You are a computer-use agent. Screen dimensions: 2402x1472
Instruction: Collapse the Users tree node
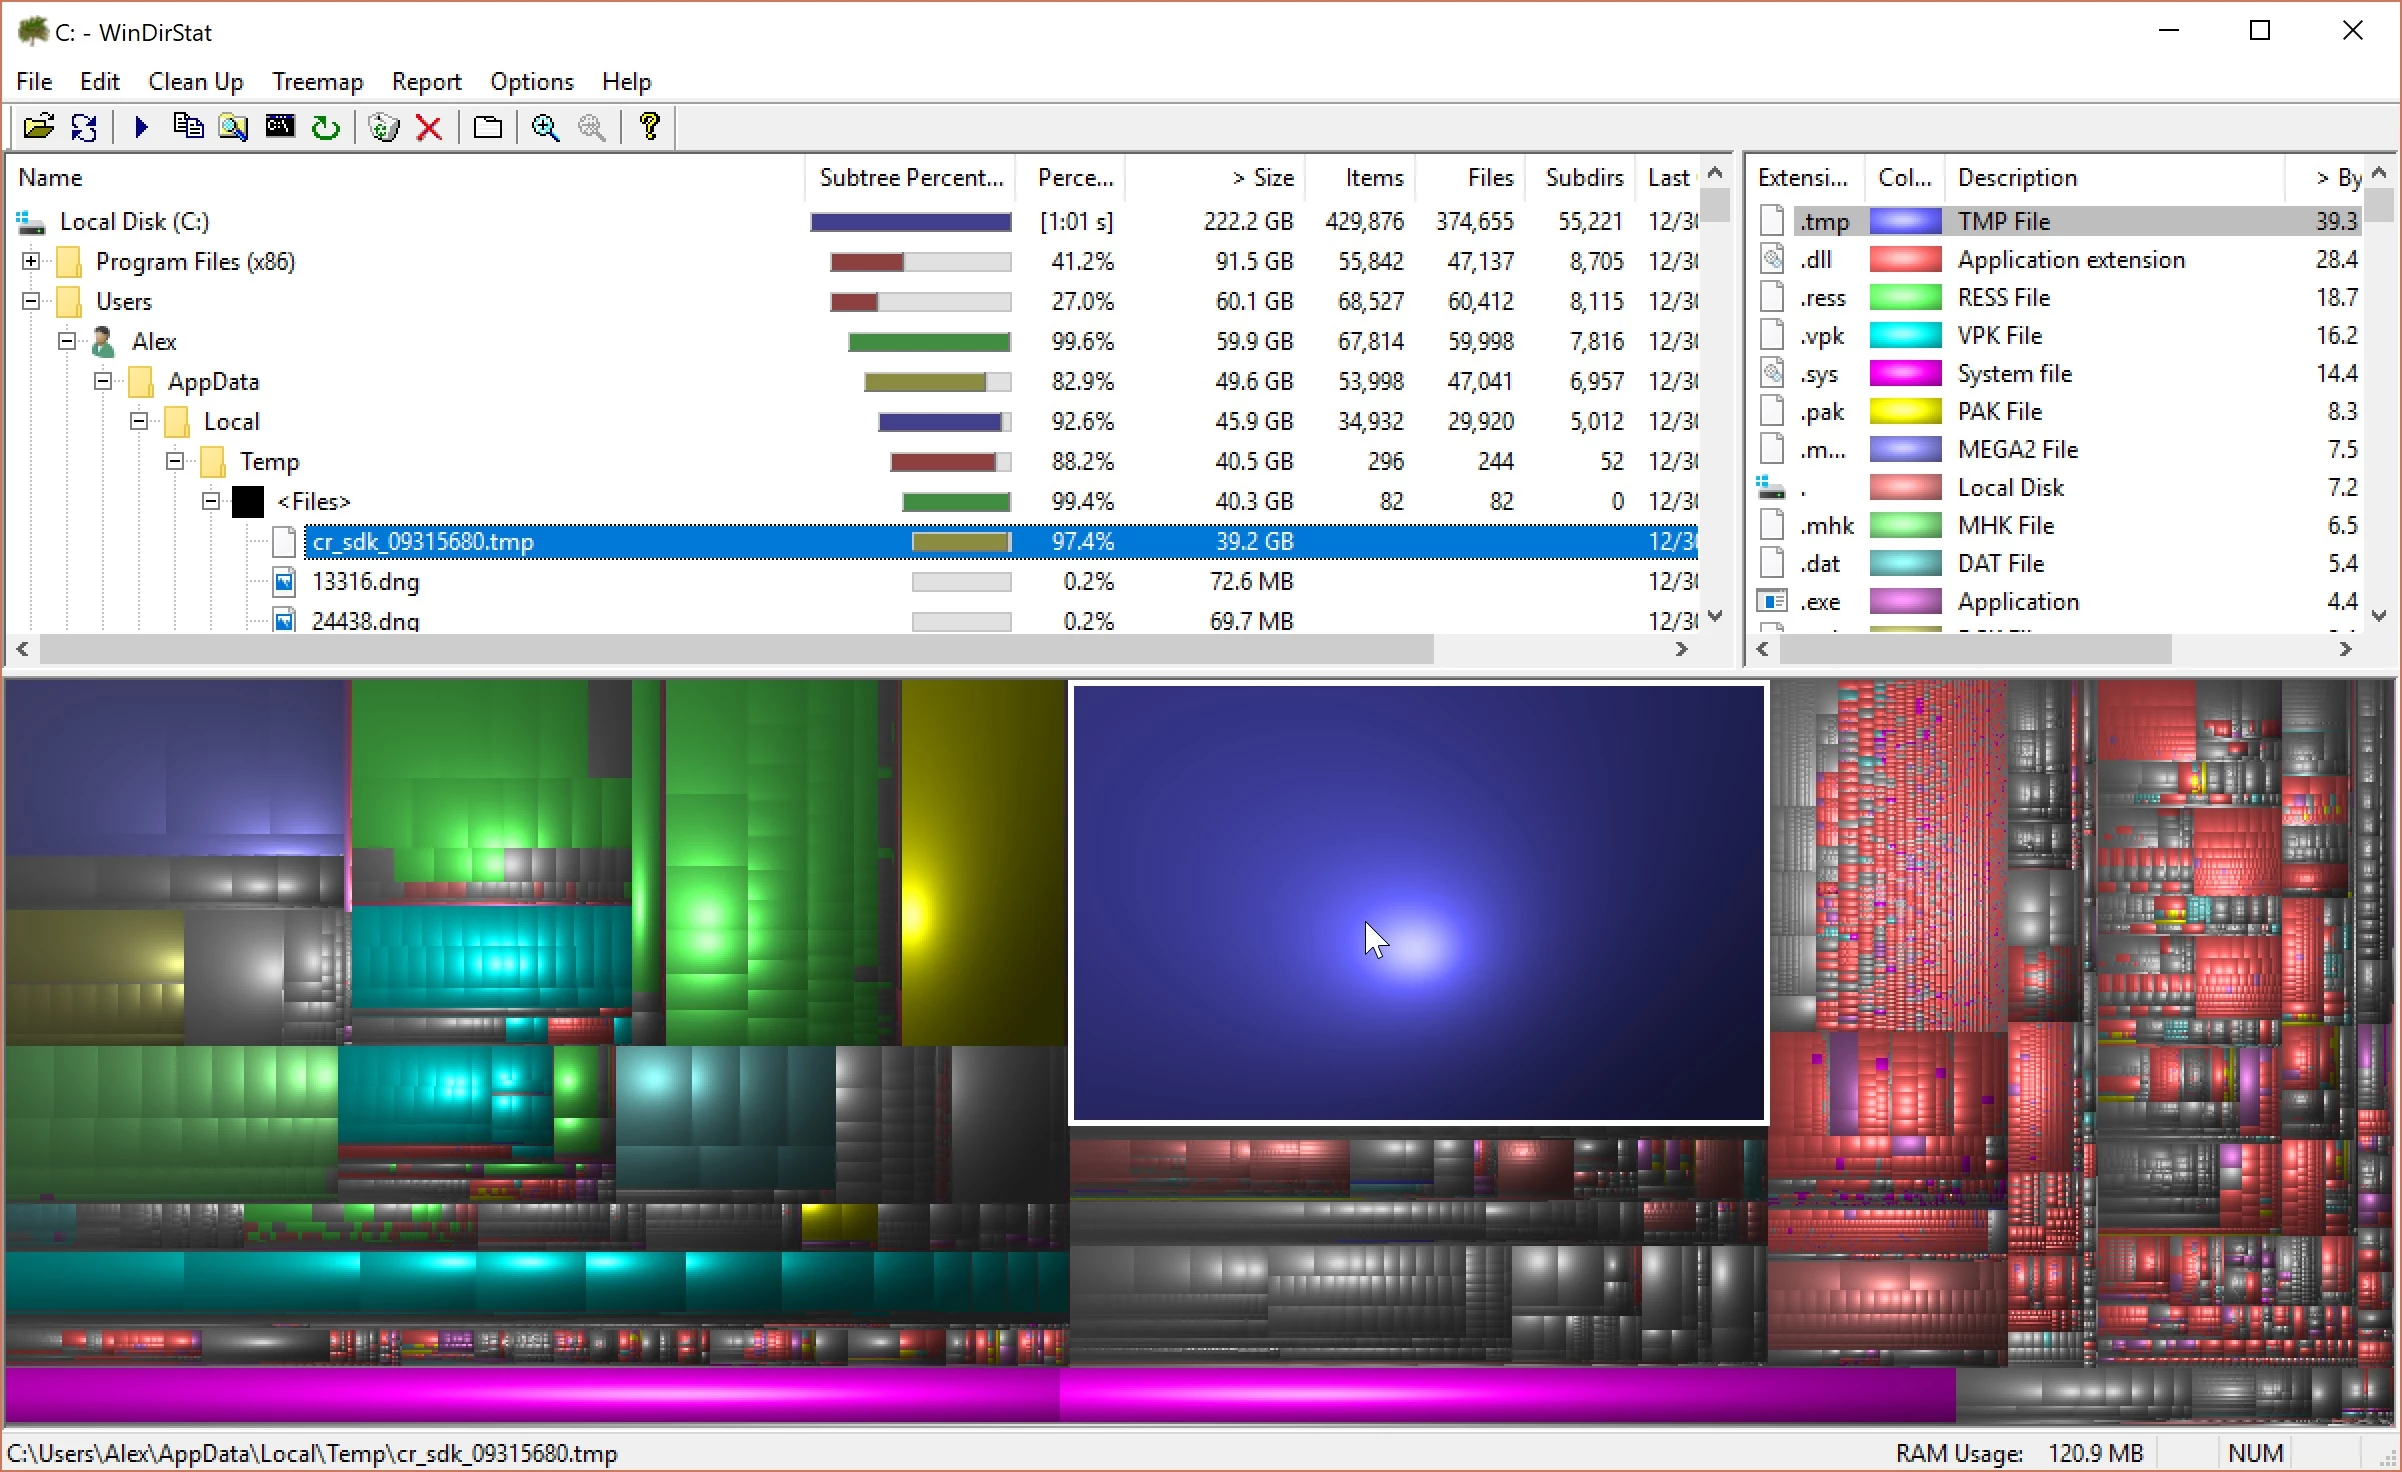pos(31,302)
